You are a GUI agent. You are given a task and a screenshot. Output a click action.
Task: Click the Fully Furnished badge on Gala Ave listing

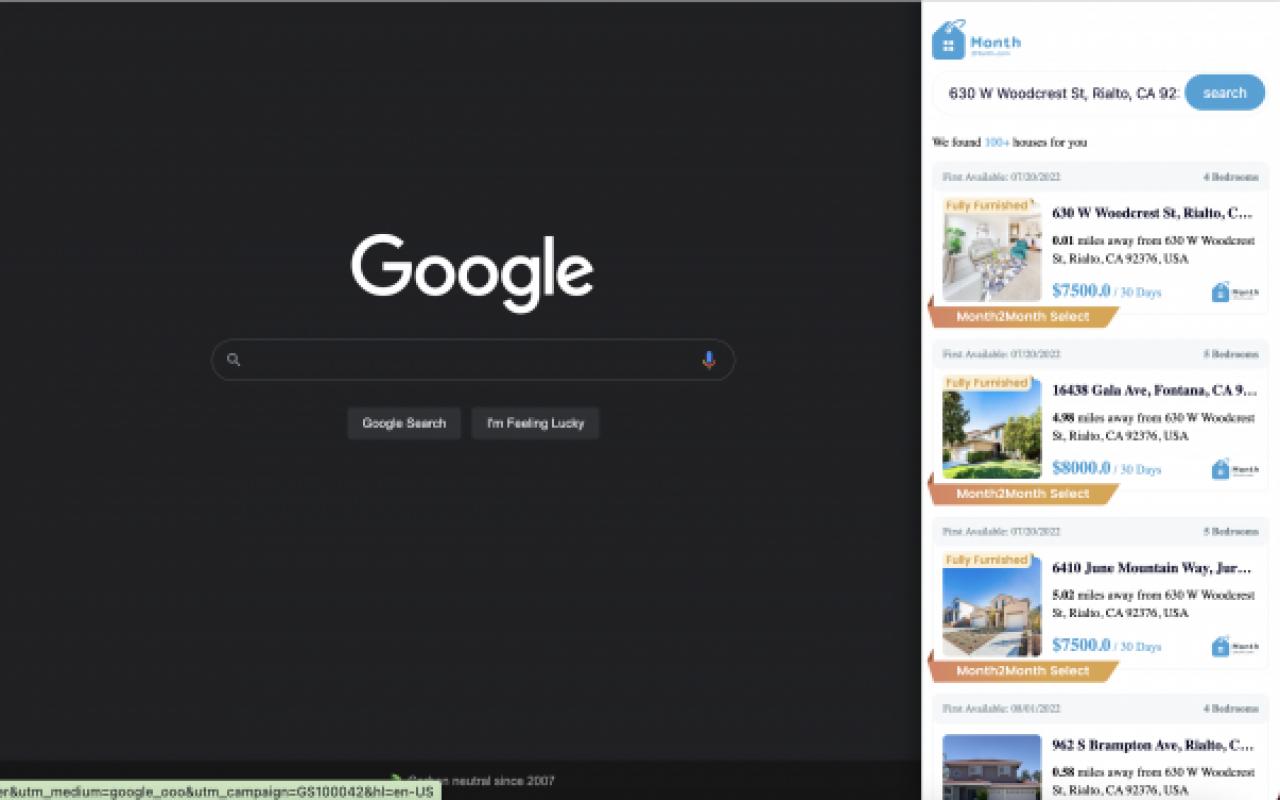[x=987, y=383]
